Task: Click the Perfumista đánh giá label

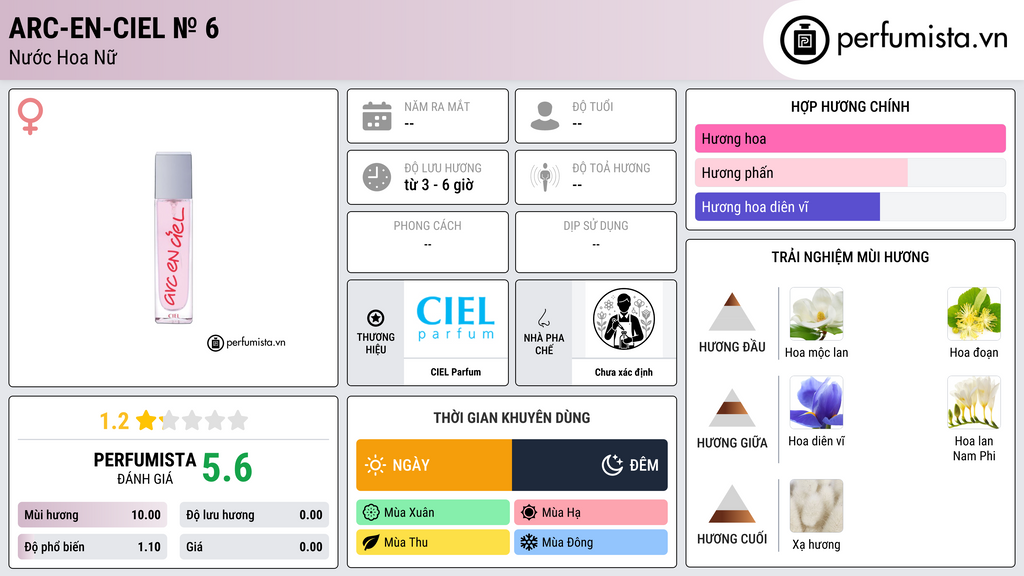Action: pos(144,468)
